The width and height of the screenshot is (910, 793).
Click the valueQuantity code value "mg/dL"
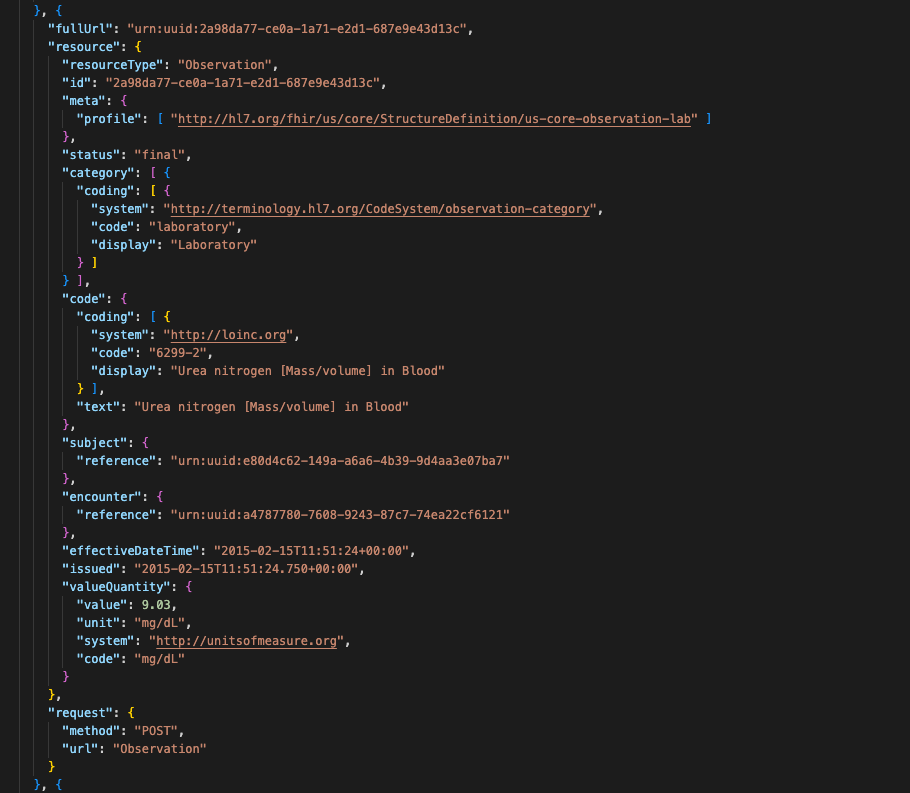pos(160,659)
